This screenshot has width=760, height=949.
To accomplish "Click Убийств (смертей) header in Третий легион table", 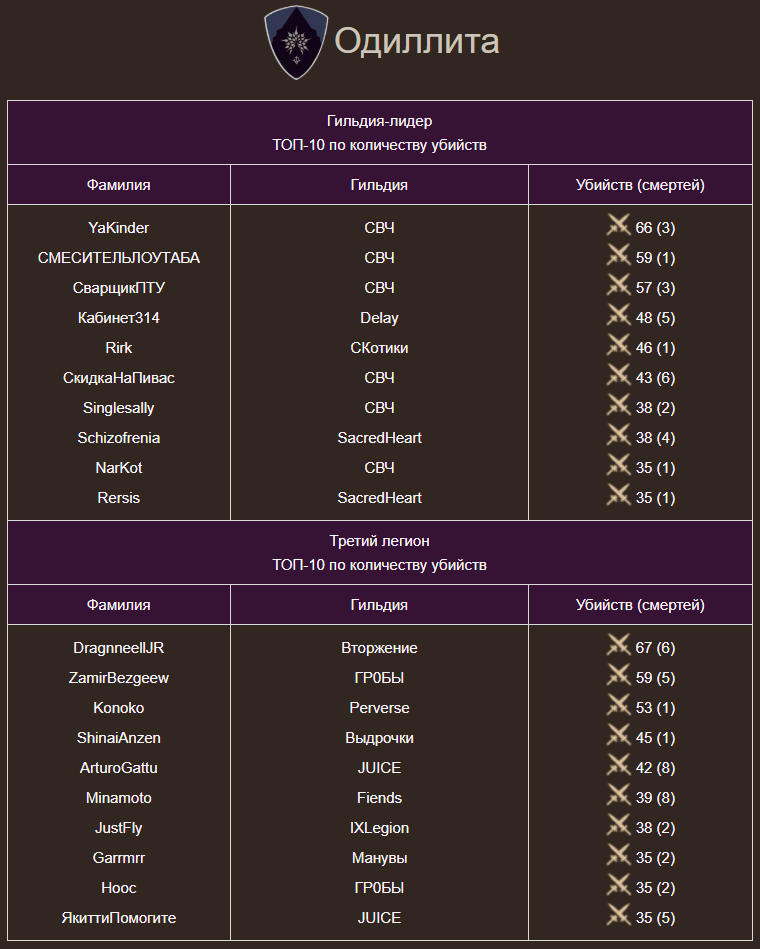I will tap(640, 605).
